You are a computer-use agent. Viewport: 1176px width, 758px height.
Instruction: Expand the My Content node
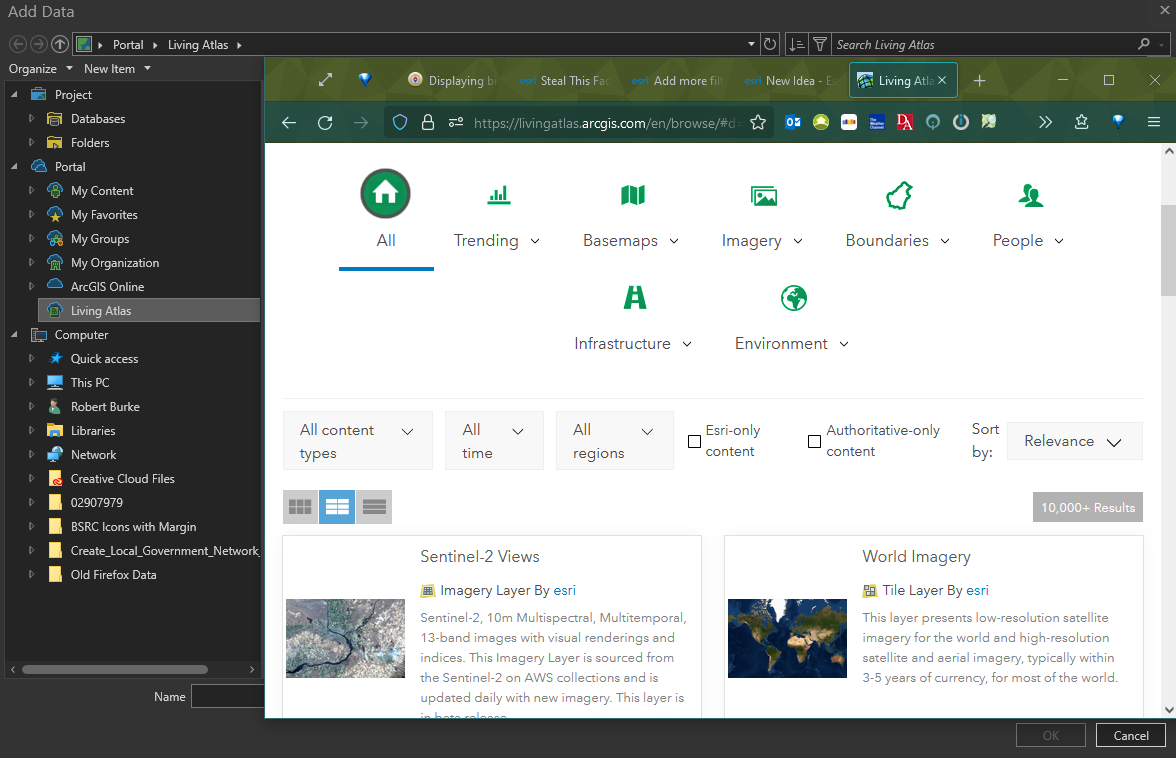click(x=31, y=190)
